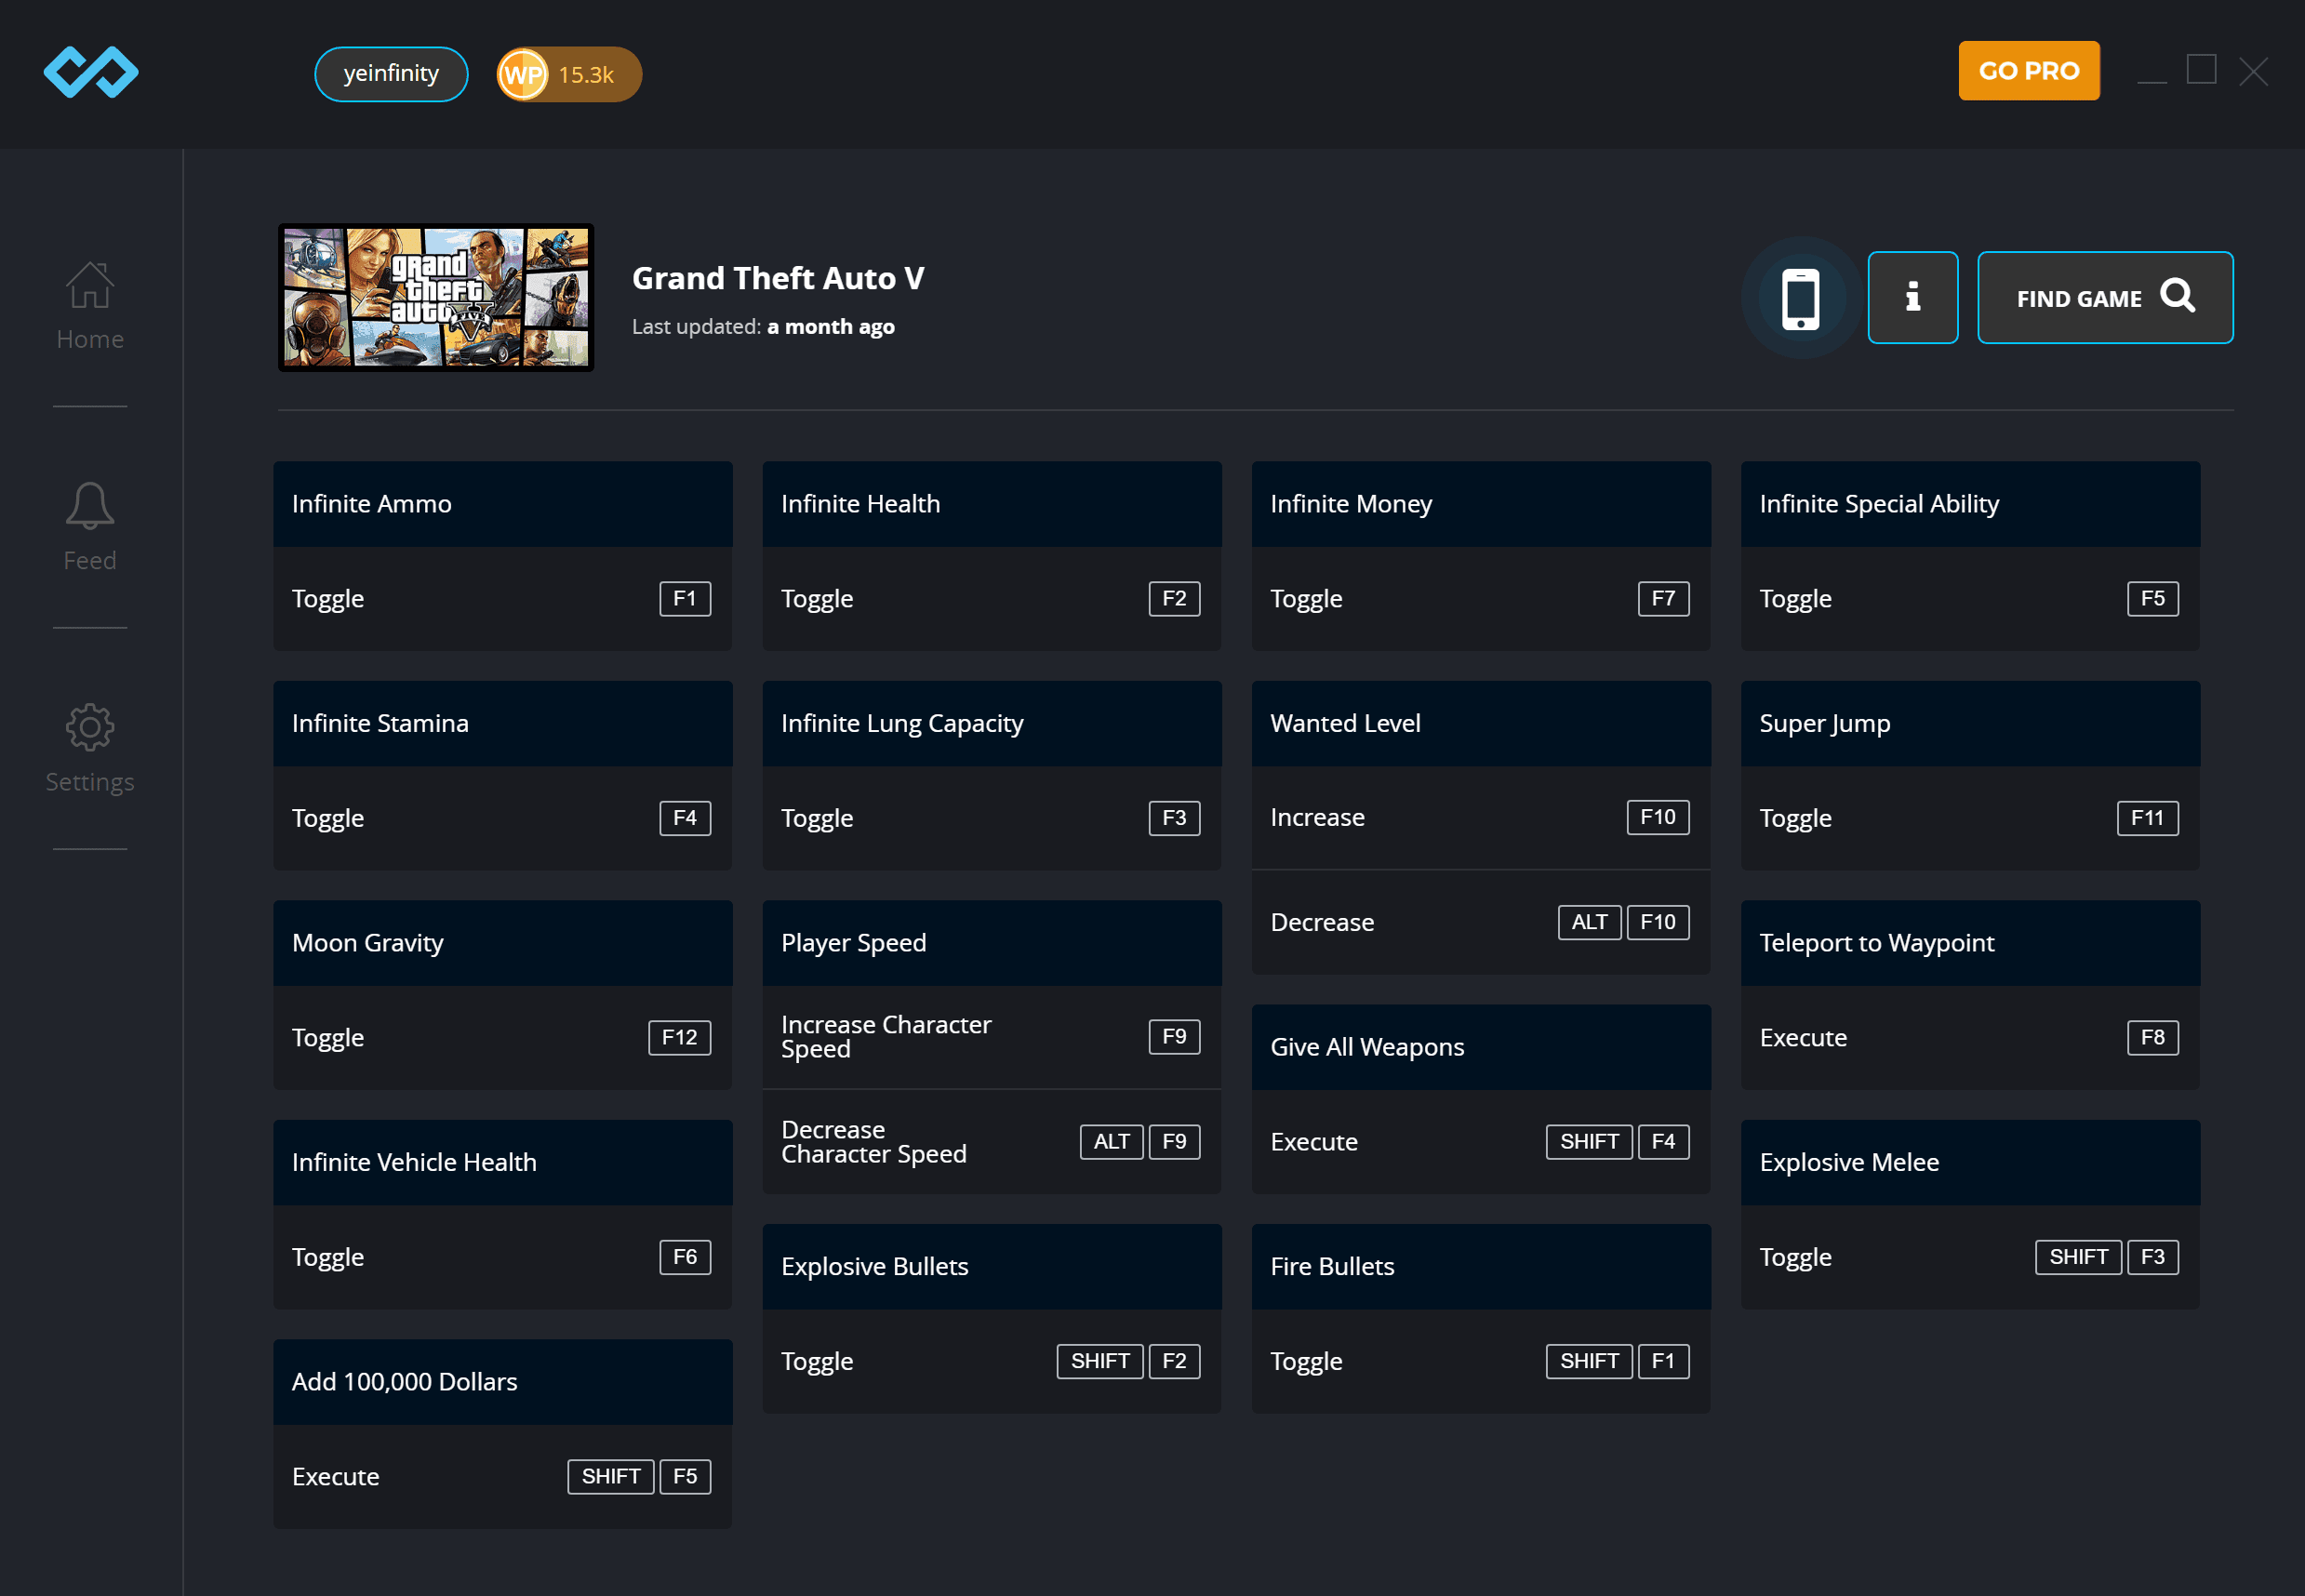
Task: Toggle the Super Jump cheat row
Action: coord(1970,818)
